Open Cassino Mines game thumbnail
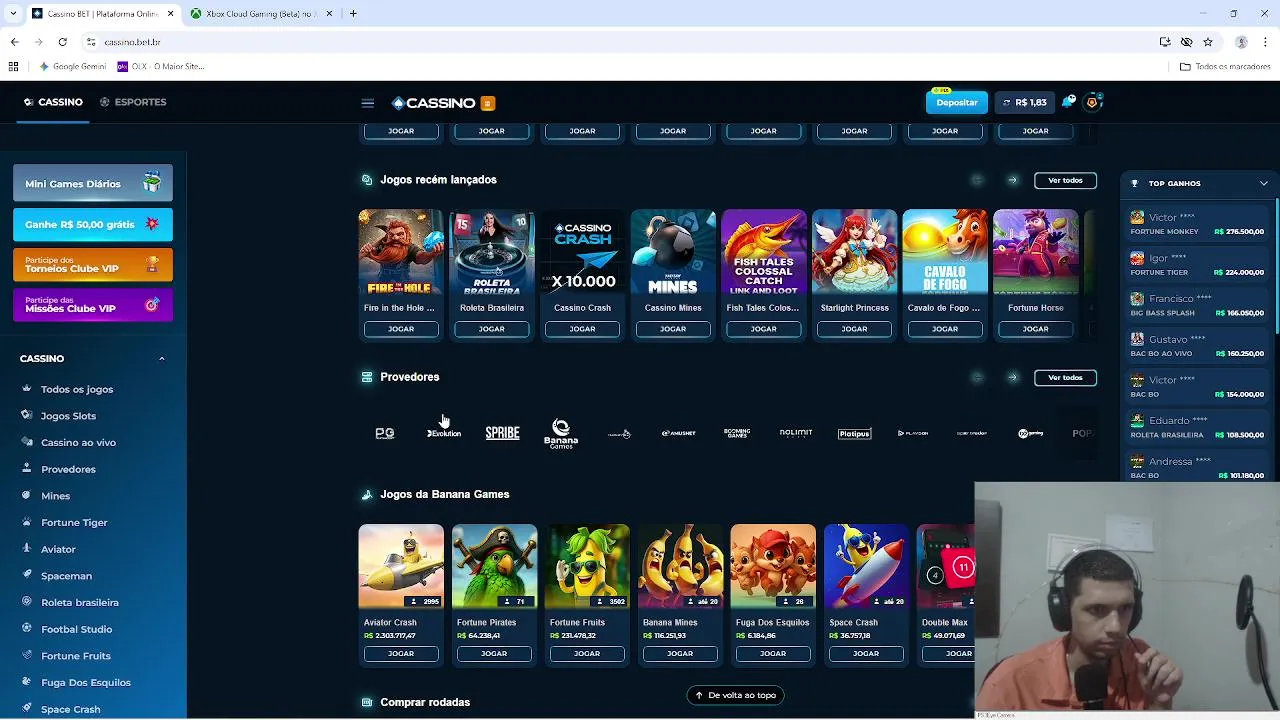Viewport: 1280px width, 720px height. 673,252
